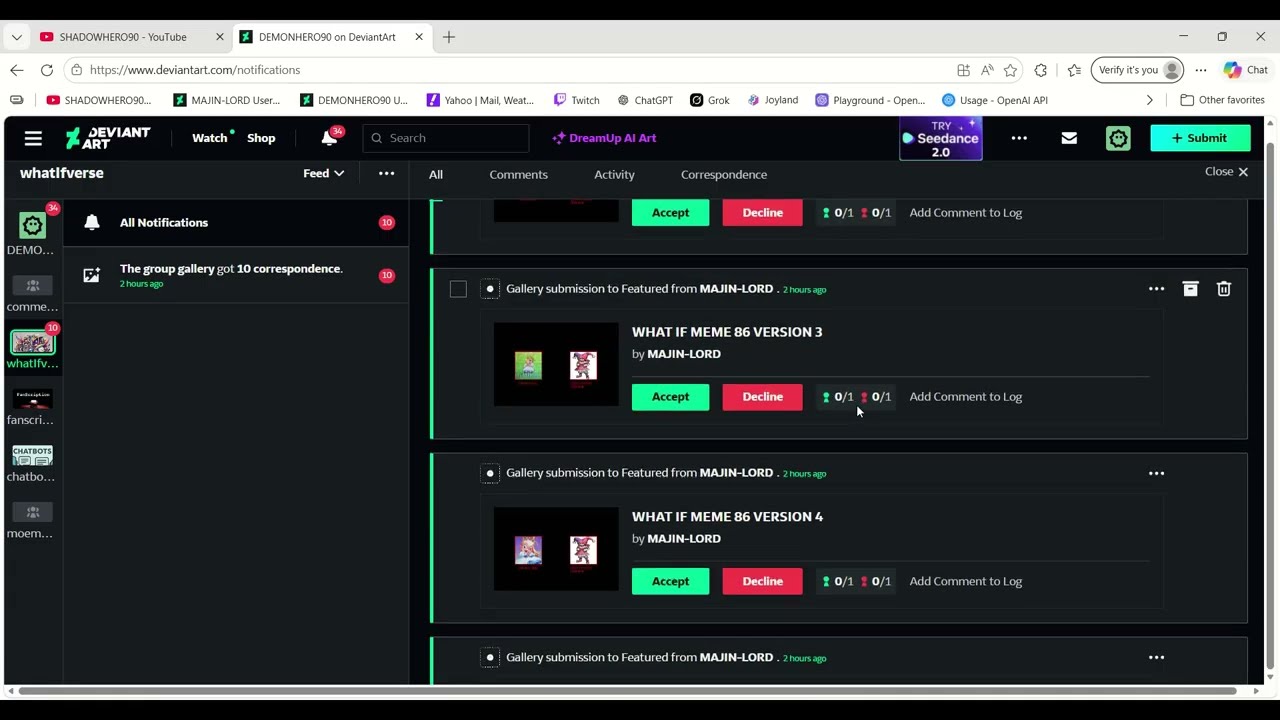Open browser extensions puzzle icon
The width and height of the screenshot is (1280, 720).
1041,70
